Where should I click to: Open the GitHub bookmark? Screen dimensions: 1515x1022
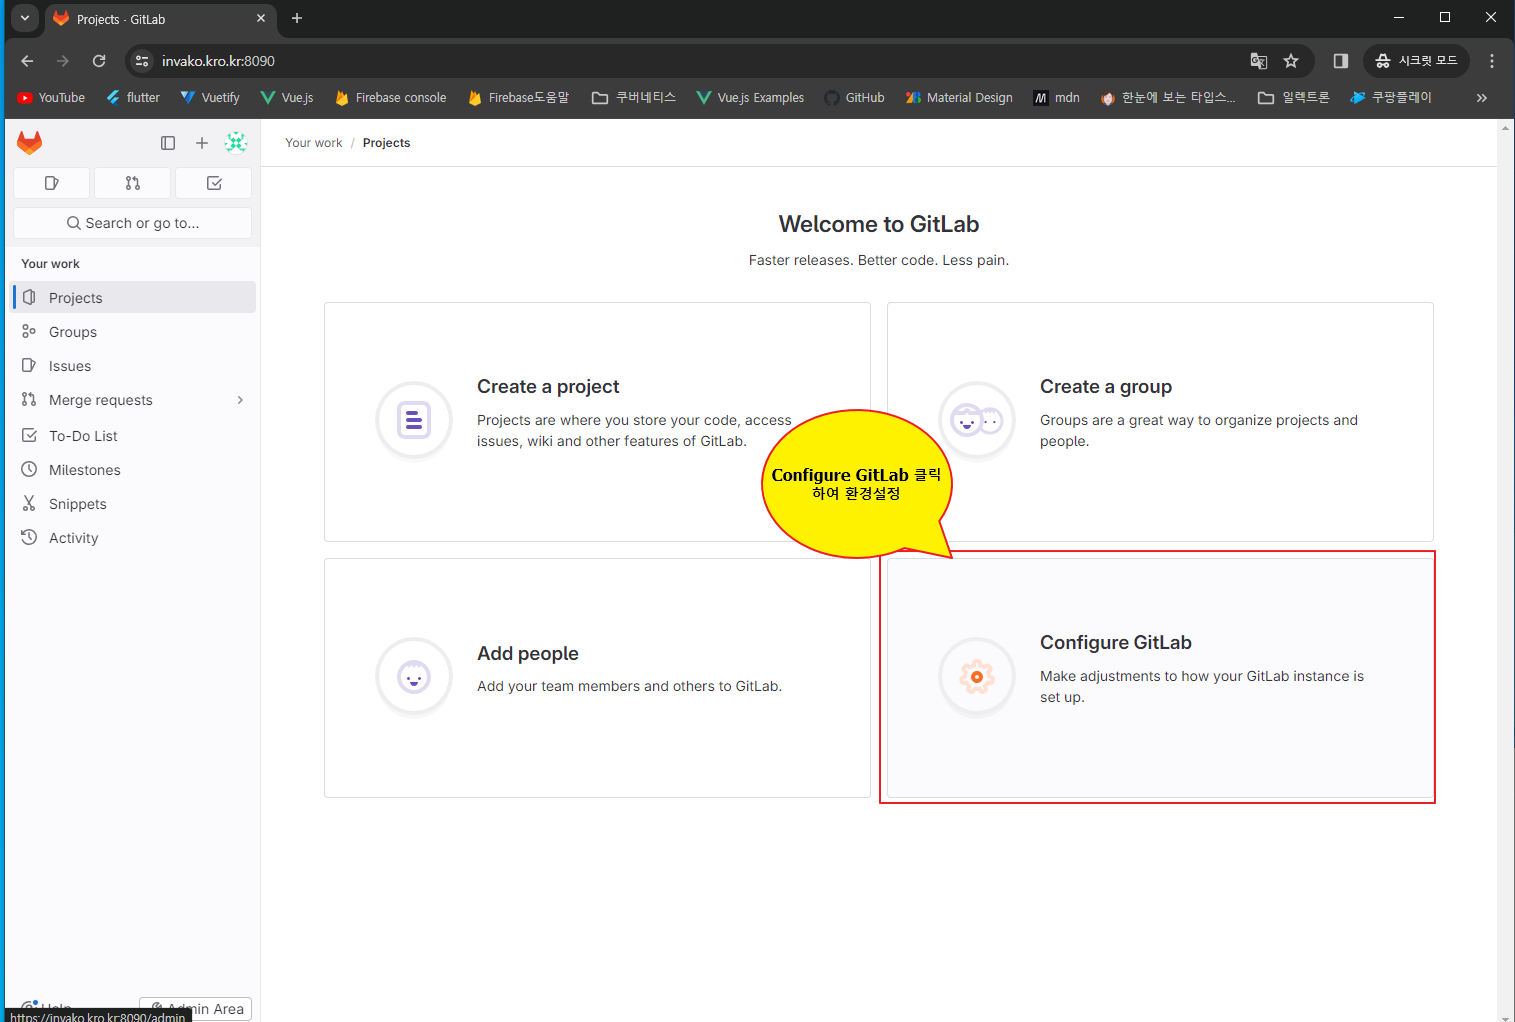[855, 97]
